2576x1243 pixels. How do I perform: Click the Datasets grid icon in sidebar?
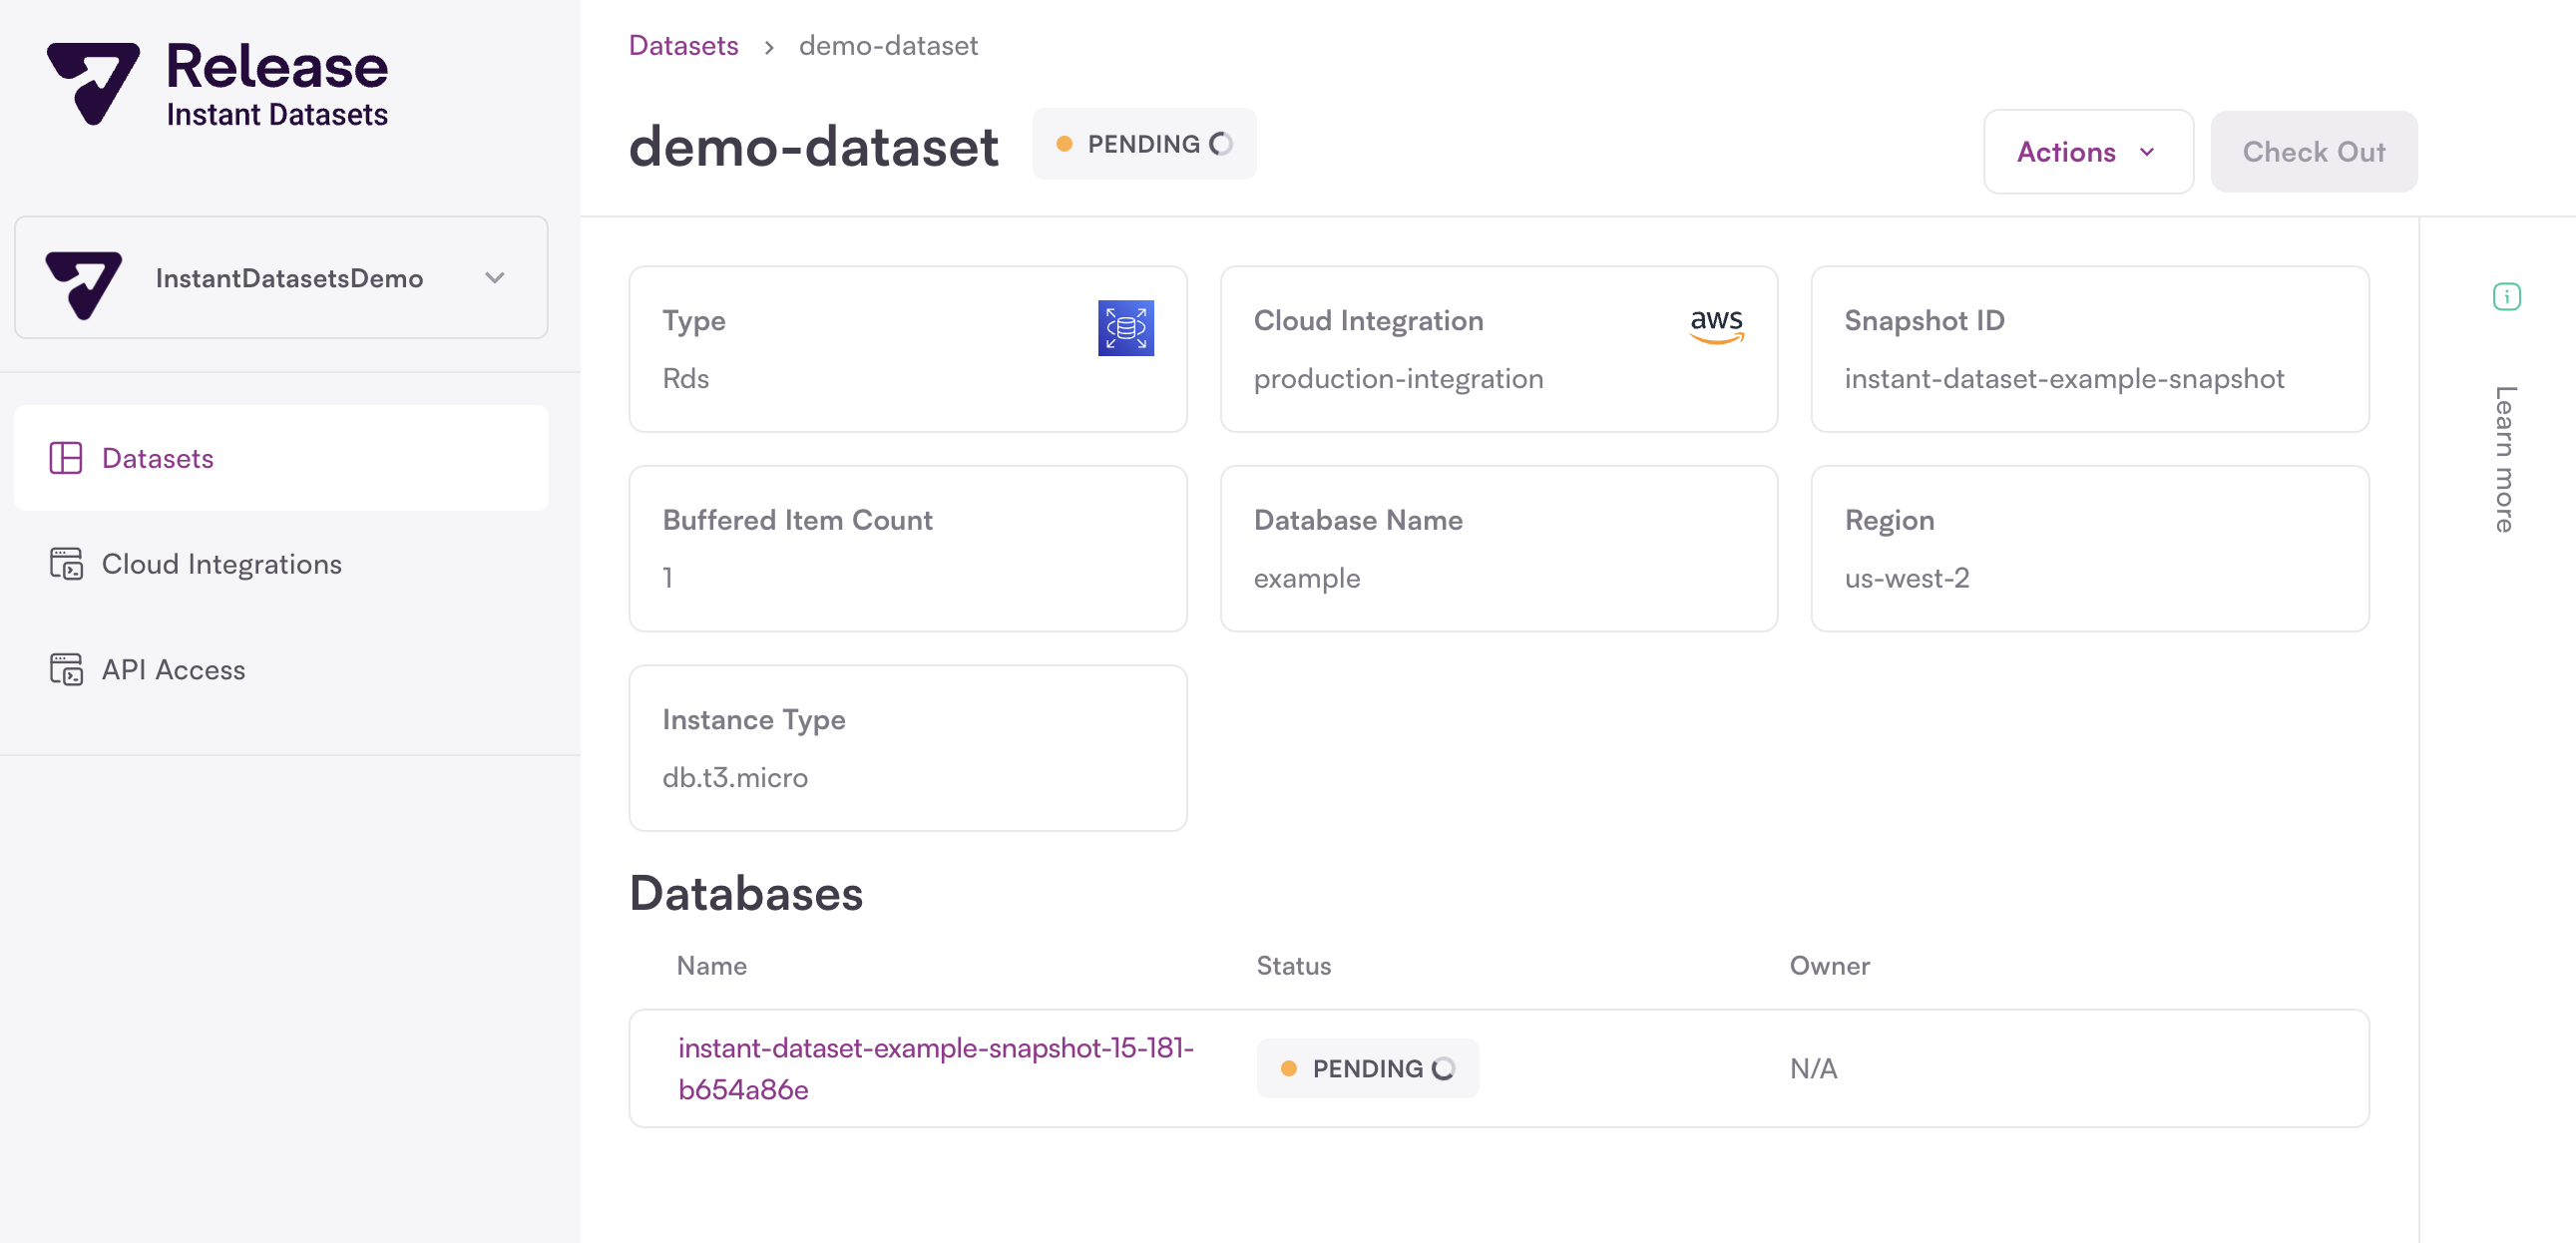click(x=66, y=458)
